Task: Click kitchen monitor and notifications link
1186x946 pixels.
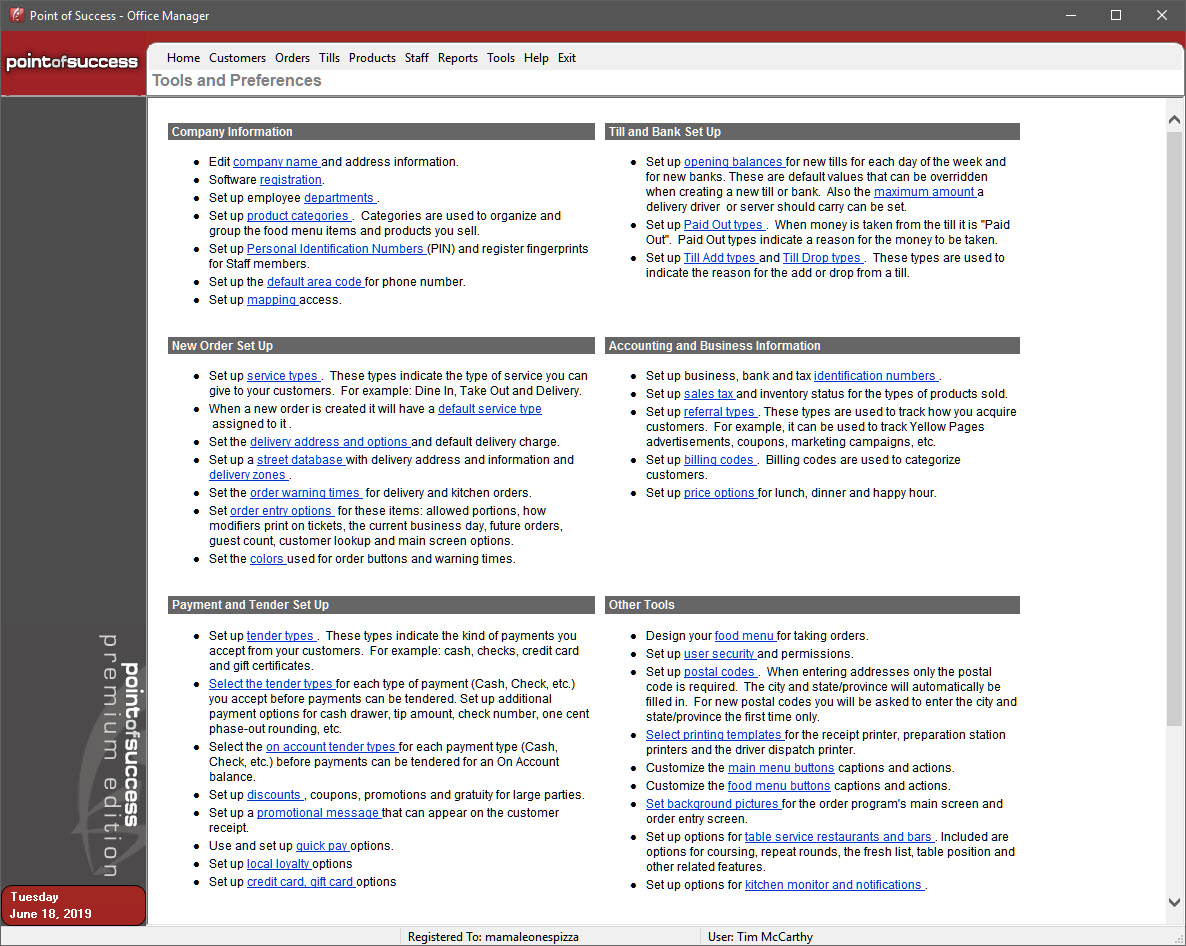Action: click(834, 886)
